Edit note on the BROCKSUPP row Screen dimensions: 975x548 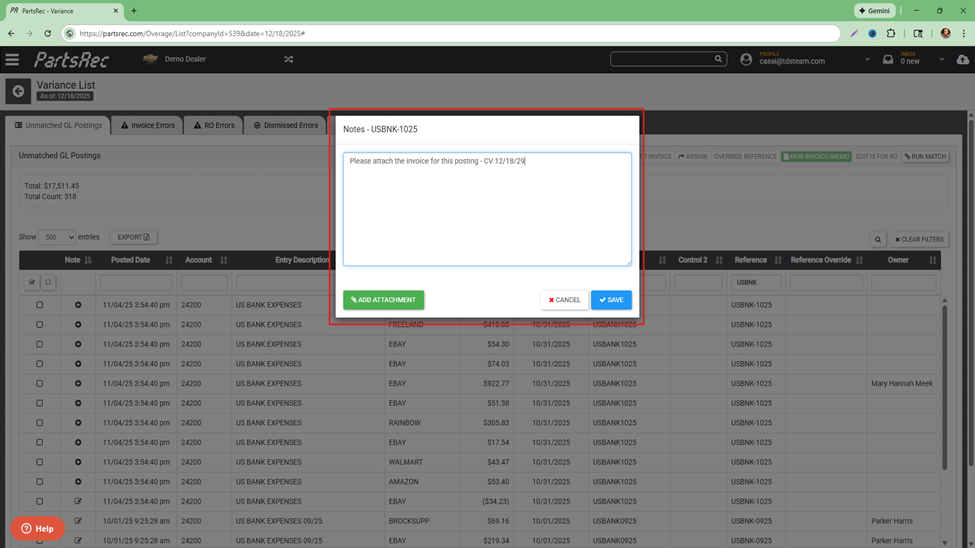(x=78, y=521)
